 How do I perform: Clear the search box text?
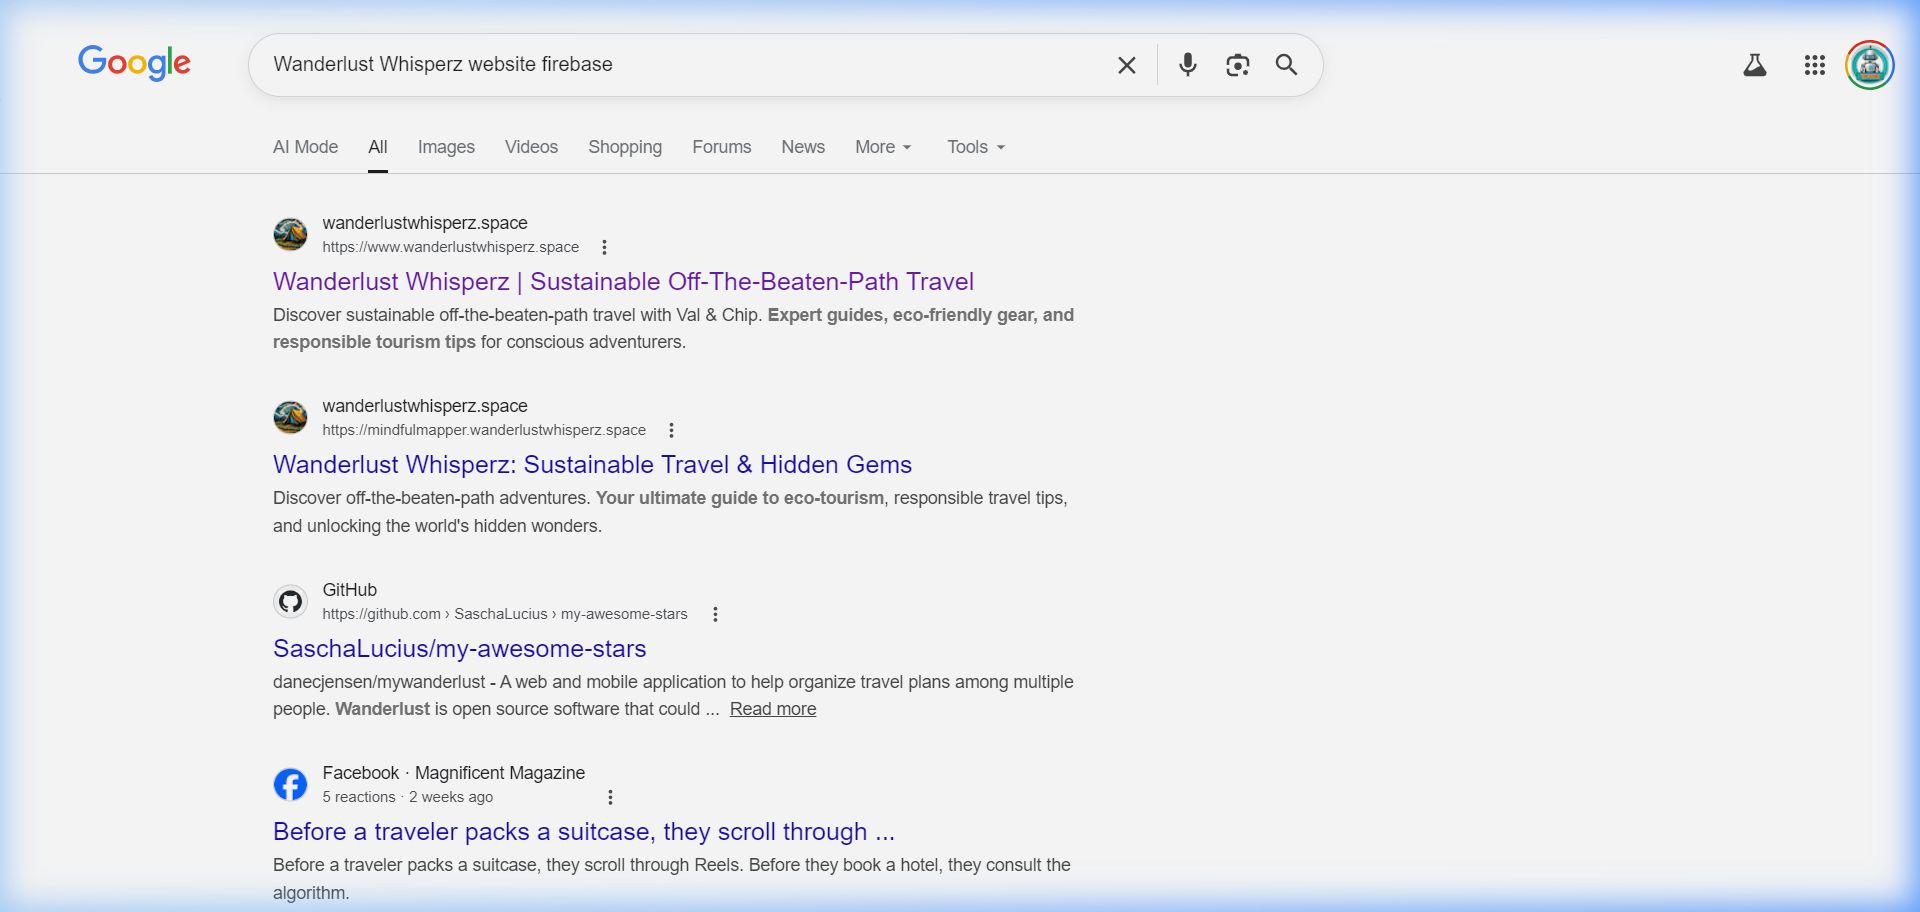coord(1126,65)
